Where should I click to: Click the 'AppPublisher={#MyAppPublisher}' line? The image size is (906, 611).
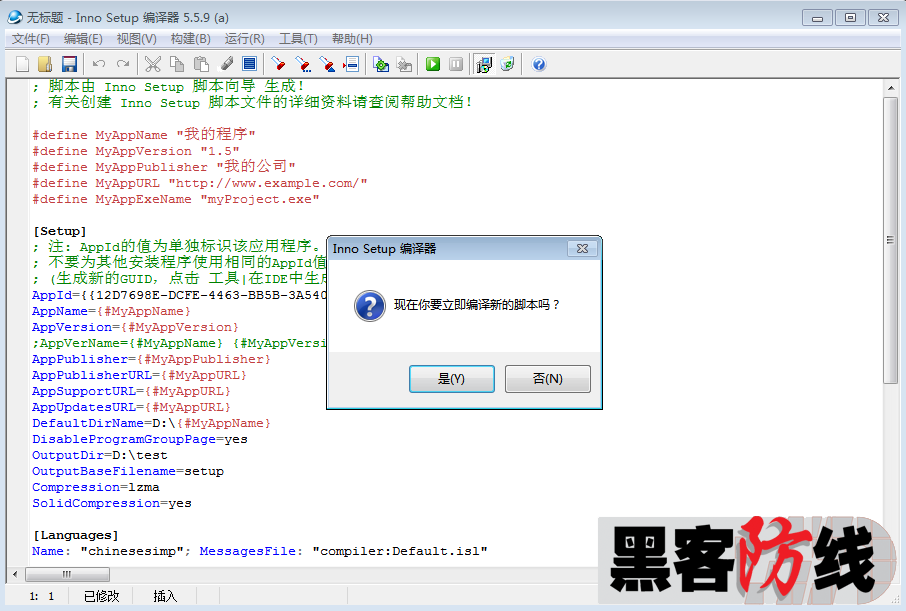click(x=151, y=359)
